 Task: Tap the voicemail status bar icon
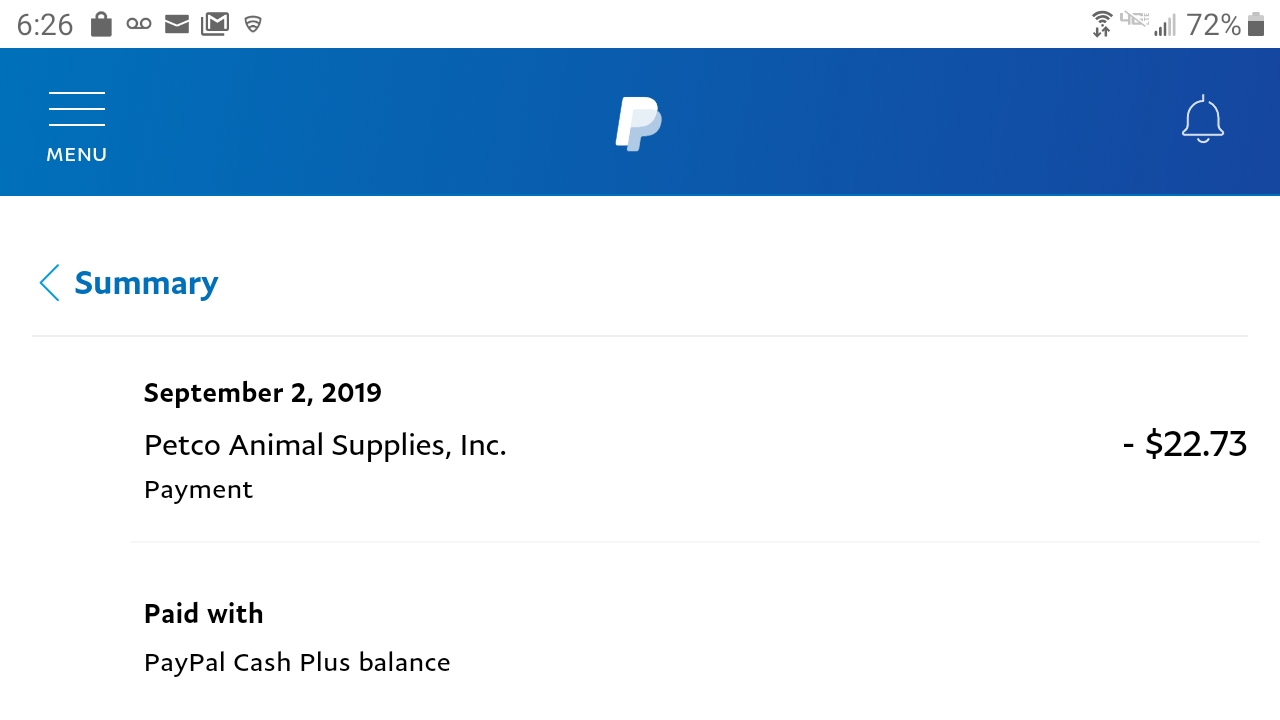[x=139, y=24]
